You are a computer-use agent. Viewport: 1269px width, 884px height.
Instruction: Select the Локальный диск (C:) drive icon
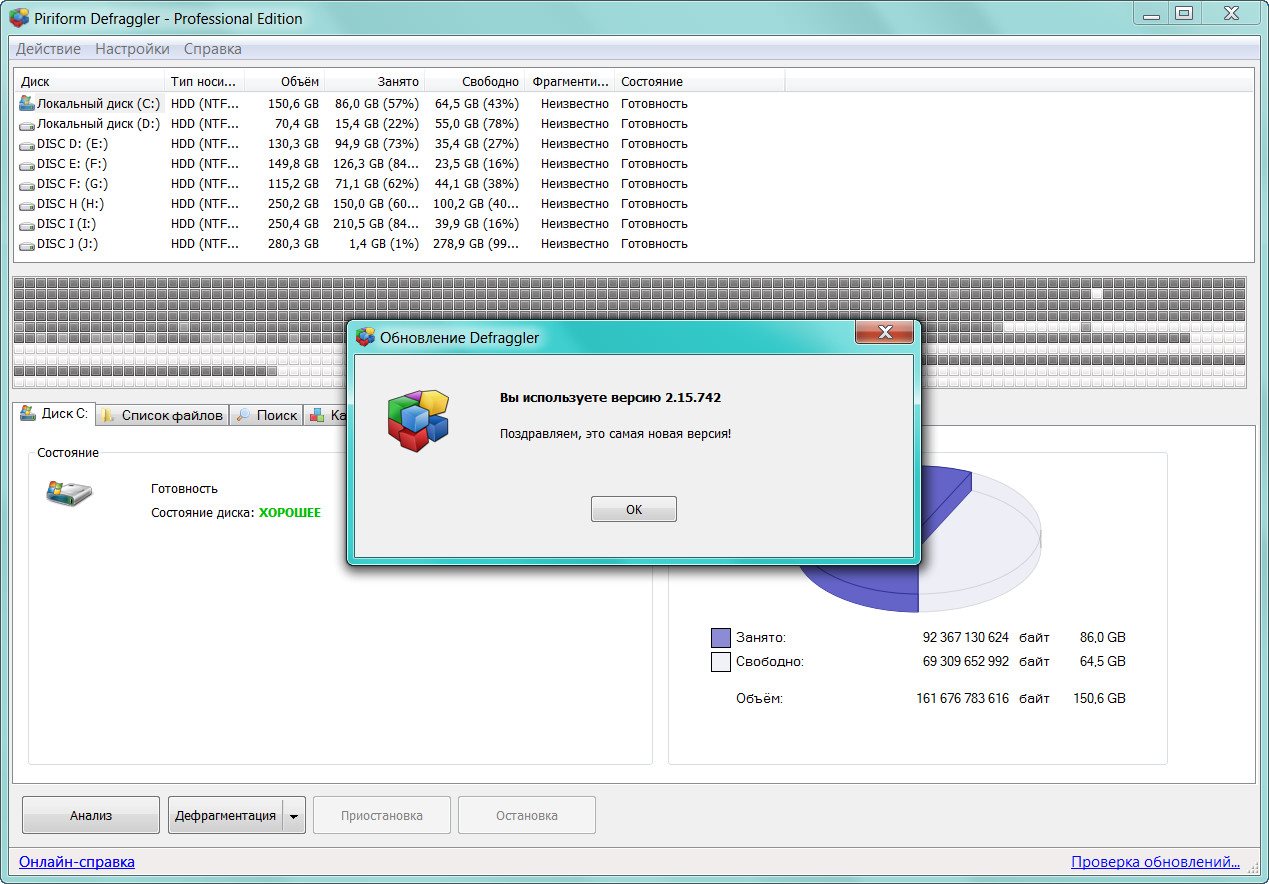(x=27, y=103)
